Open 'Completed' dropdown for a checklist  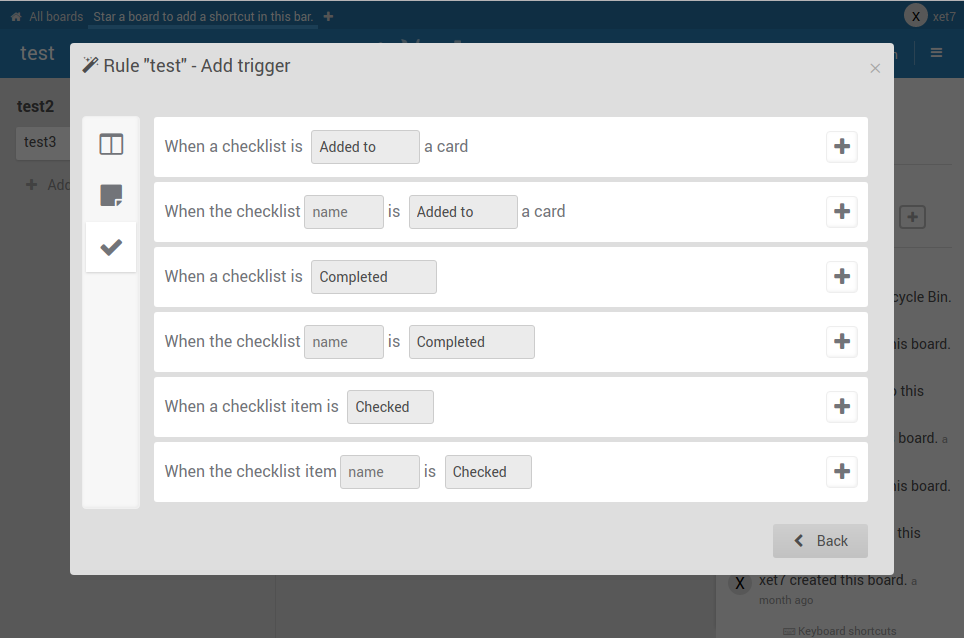[374, 277]
